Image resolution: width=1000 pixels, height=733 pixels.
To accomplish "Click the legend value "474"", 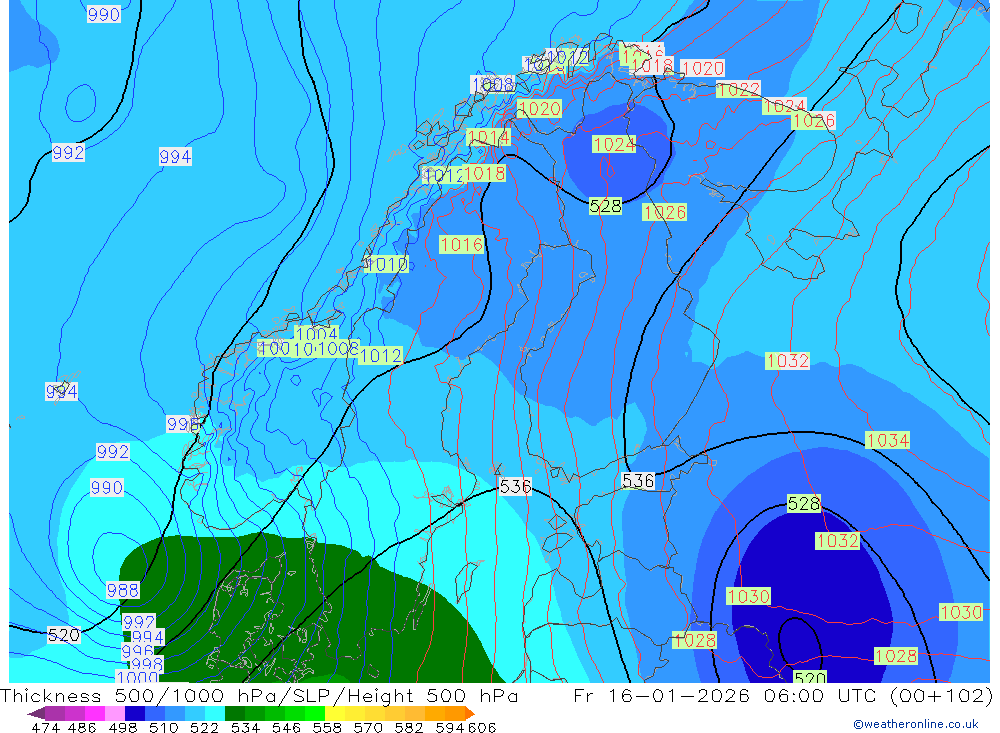I will click(x=45, y=727).
